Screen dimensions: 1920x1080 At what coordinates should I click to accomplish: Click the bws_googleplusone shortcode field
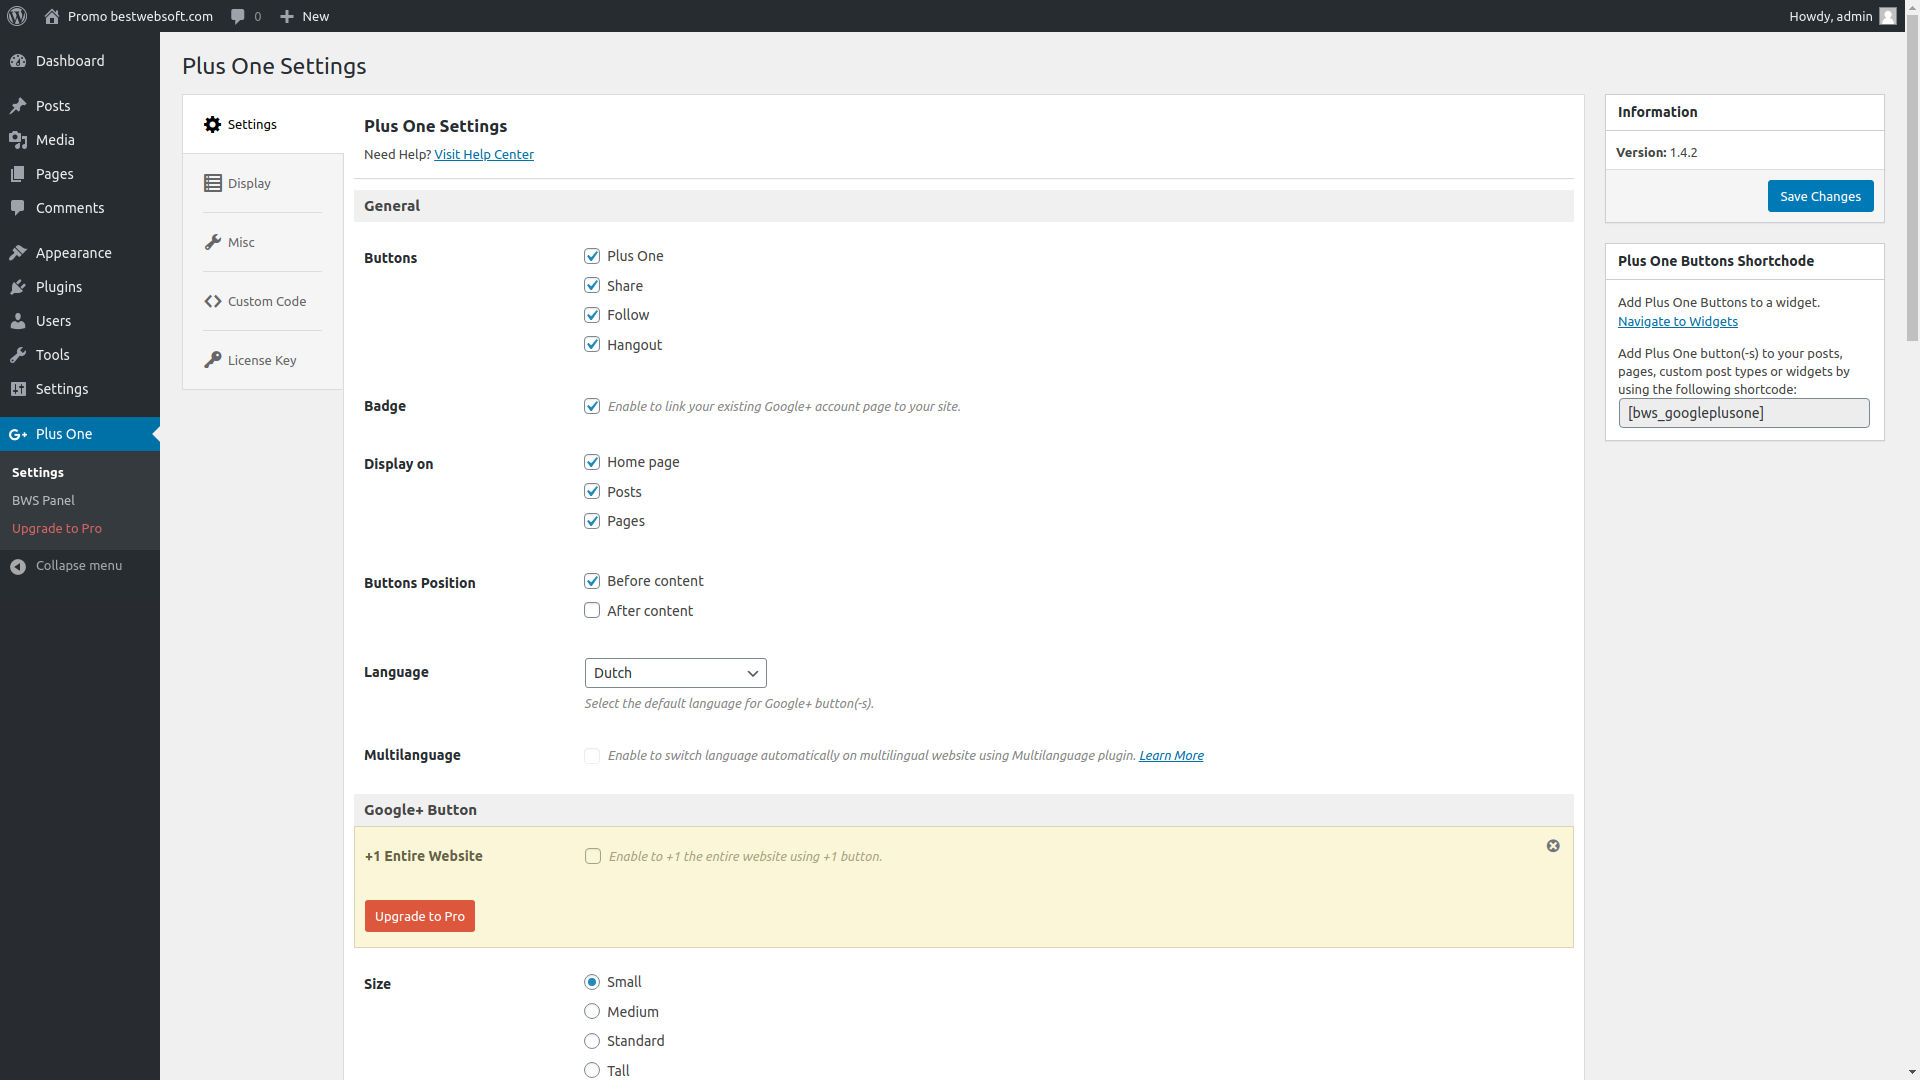(1744, 413)
